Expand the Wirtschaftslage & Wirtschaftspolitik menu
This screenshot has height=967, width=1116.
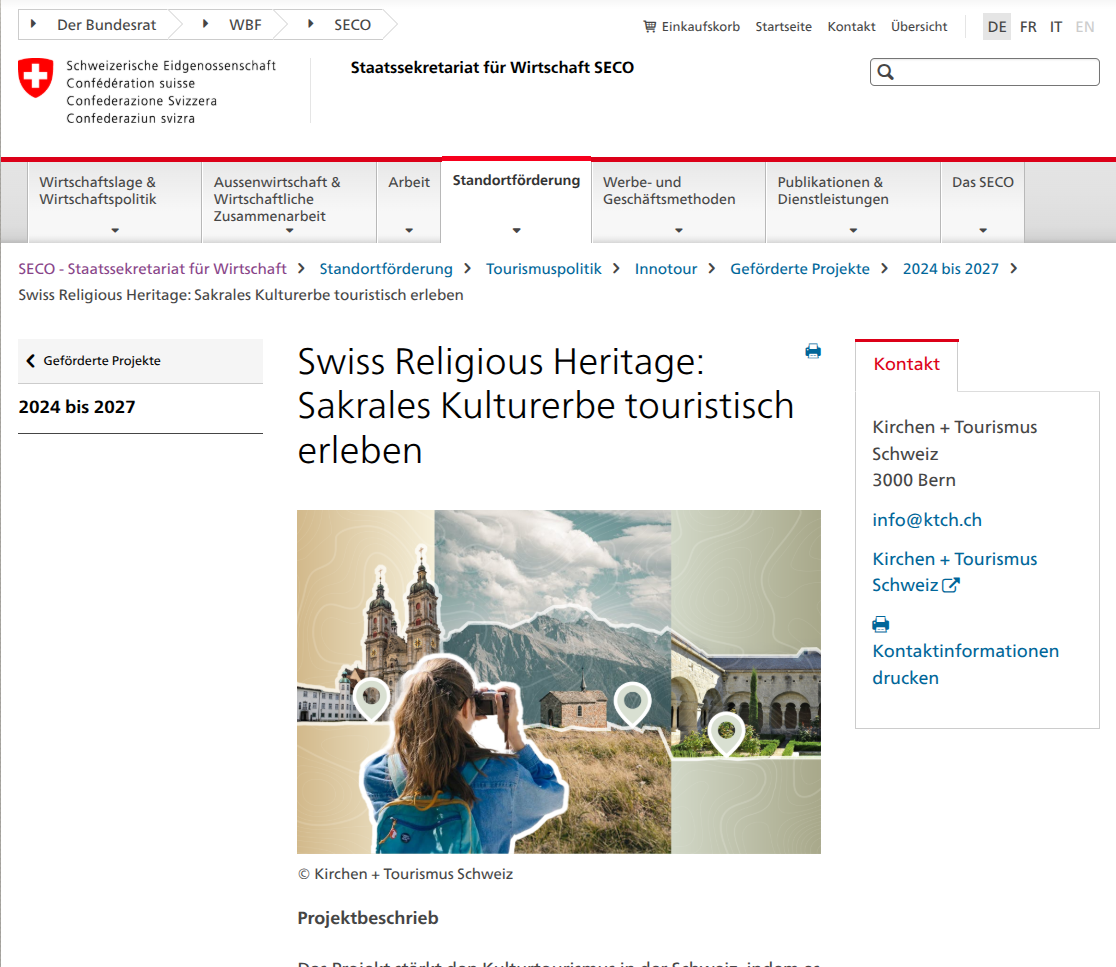(x=114, y=203)
